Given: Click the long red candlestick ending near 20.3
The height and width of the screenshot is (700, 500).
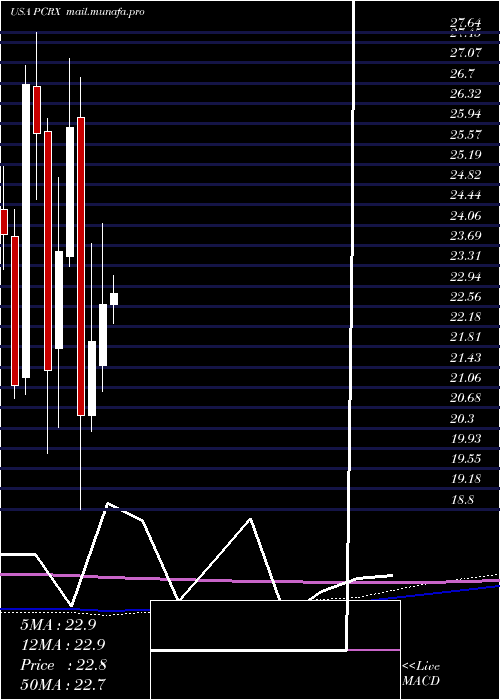Looking at the screenshot, I should click(x=81, y=267).
